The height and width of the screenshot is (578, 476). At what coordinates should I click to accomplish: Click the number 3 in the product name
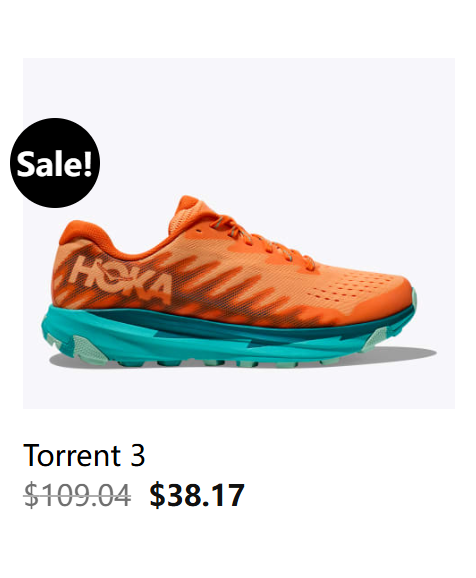click(x=138, y=455)
